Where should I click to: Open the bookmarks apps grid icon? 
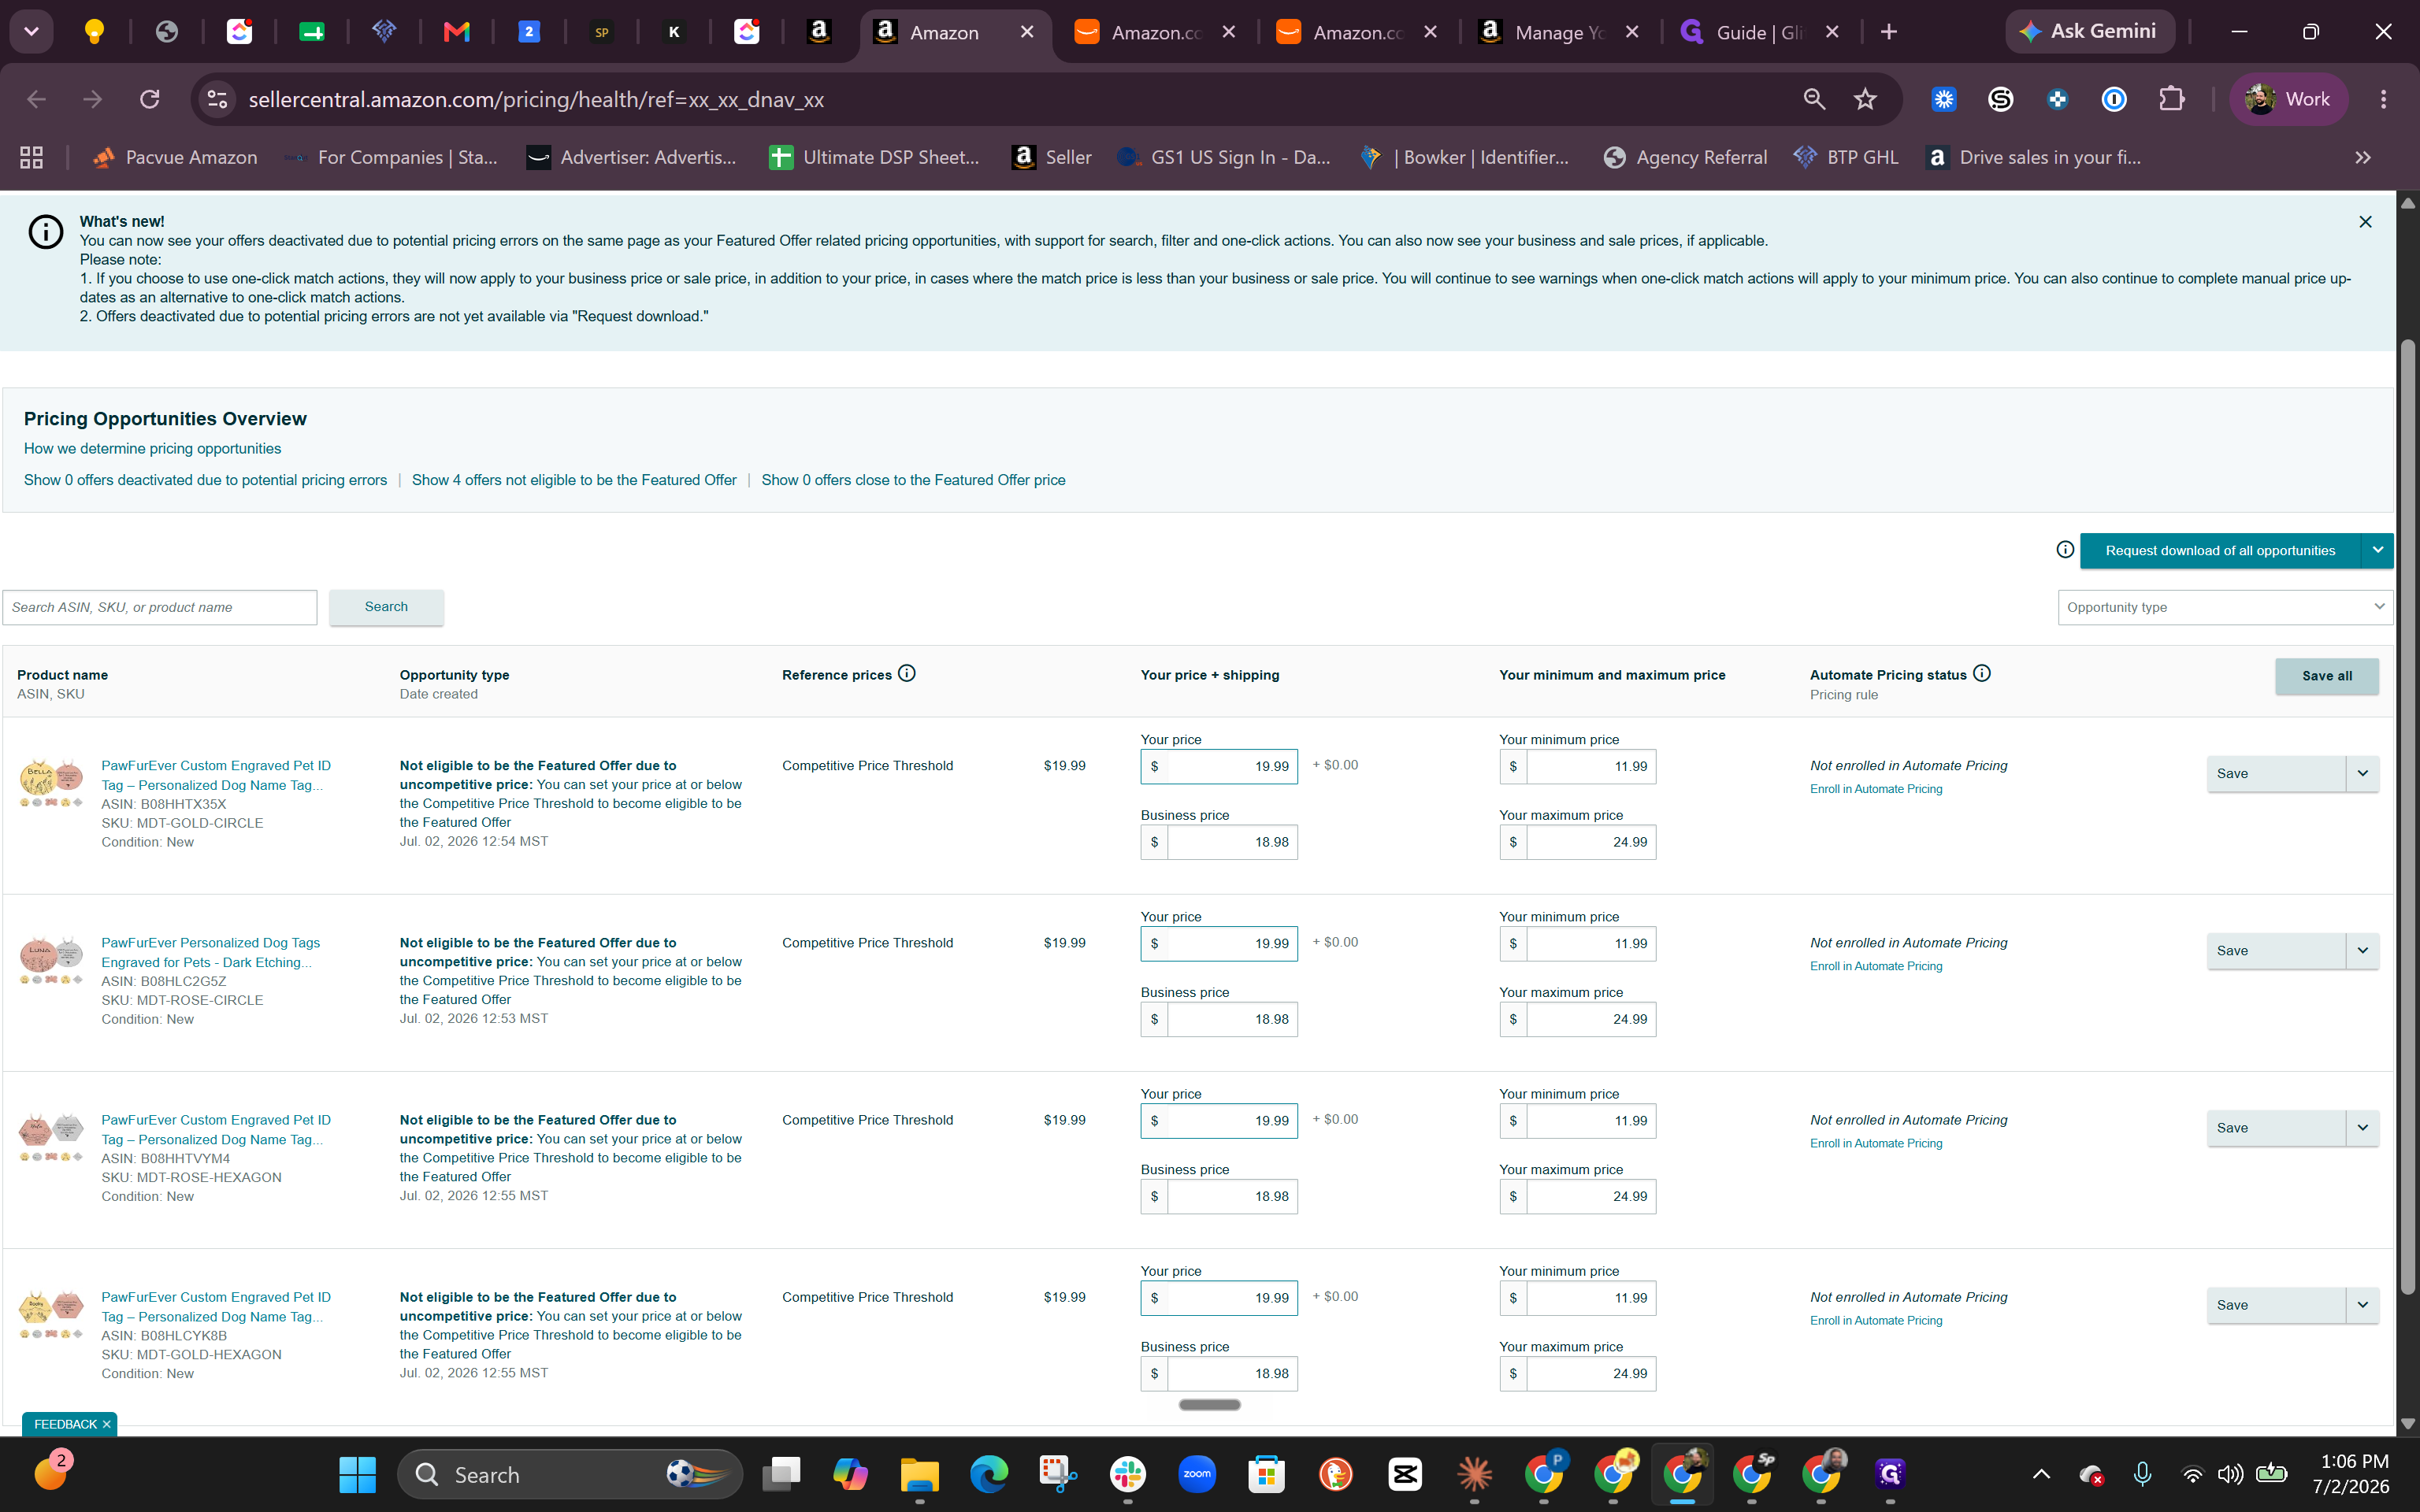[32, 157]
